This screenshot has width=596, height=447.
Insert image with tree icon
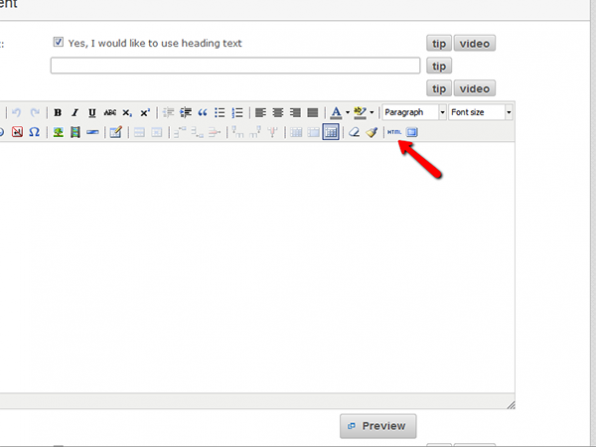[58, 132]
